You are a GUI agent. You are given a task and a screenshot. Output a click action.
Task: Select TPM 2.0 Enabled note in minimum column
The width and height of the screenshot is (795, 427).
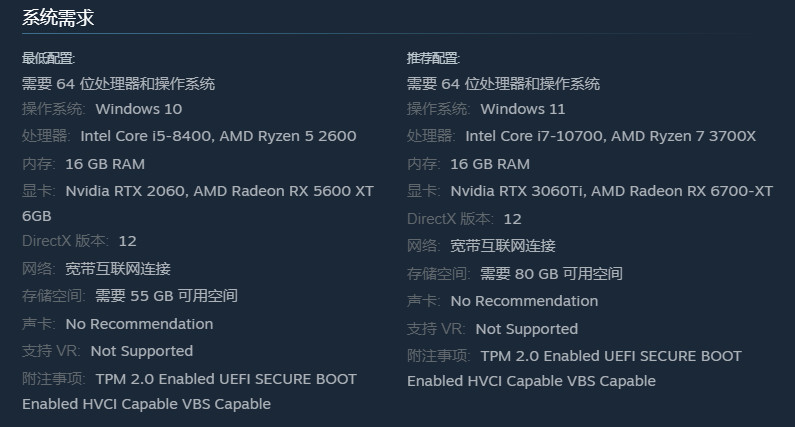(x=226, y=379)
